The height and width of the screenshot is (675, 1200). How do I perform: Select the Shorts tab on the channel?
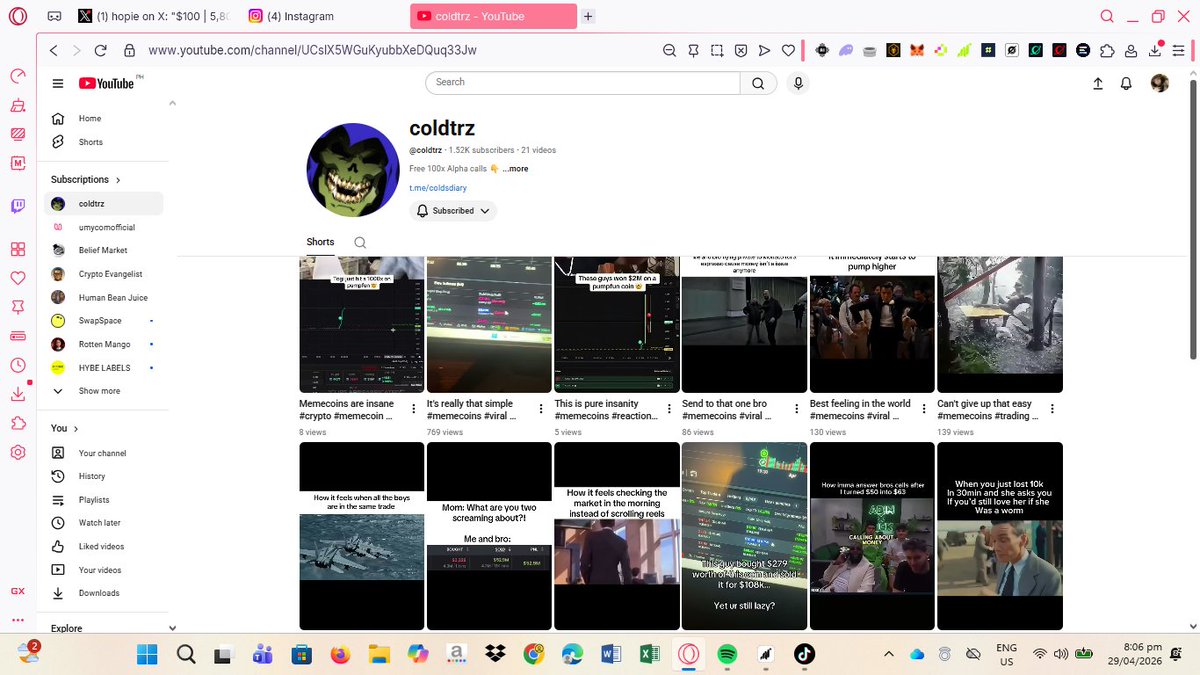pyautogui.click(x=320, y=242)
